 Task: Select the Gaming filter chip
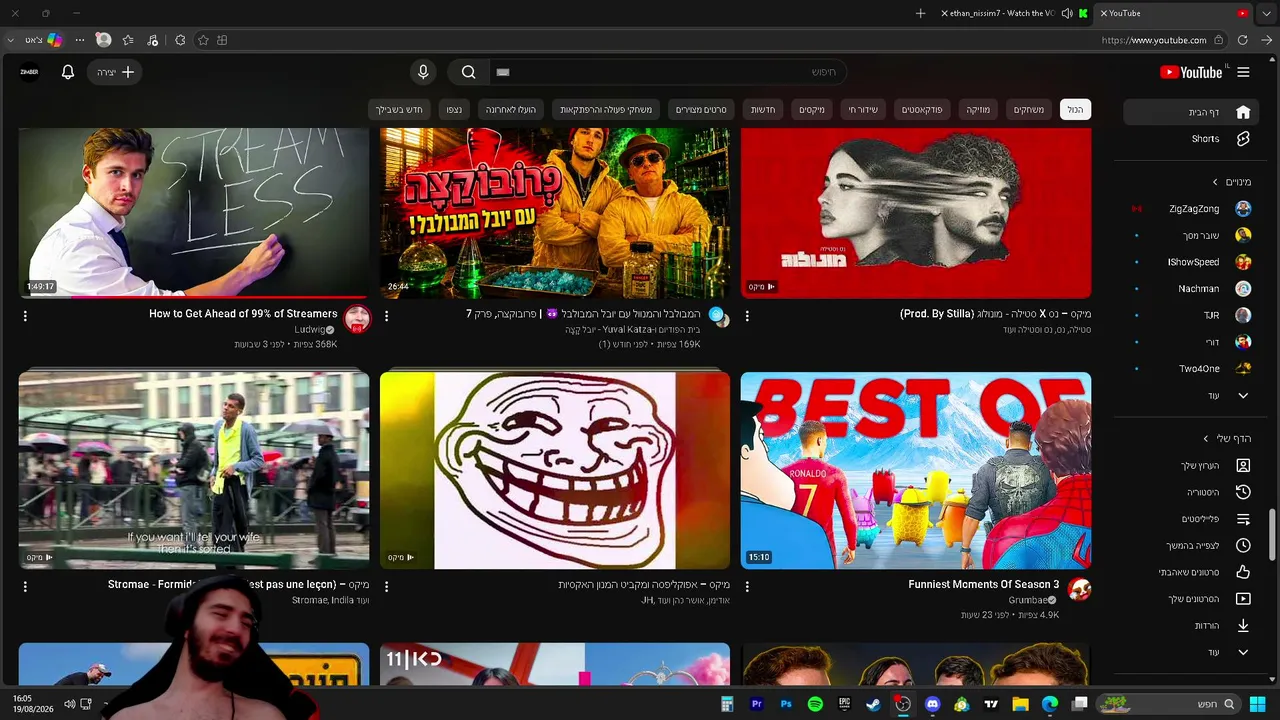coord(1029,109)
